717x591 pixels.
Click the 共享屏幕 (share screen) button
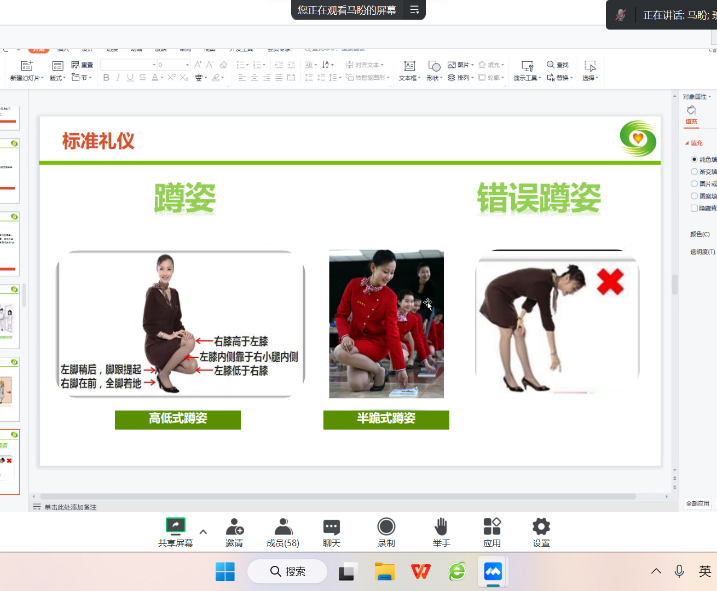[175, 527]
